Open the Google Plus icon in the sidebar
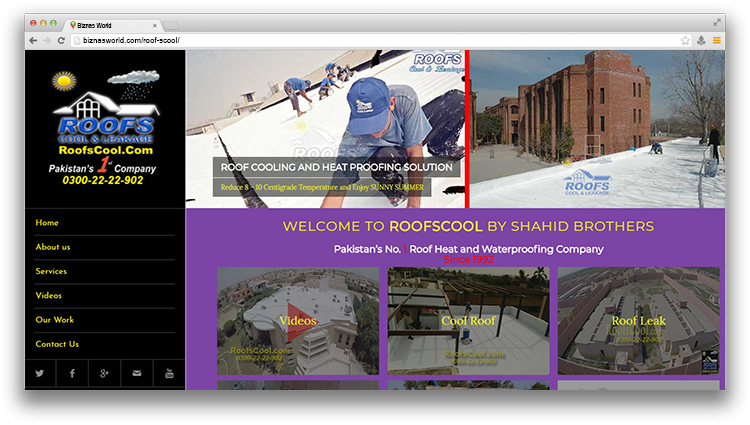The height and width of the screenshot is (425, 750). pos(104,373)
